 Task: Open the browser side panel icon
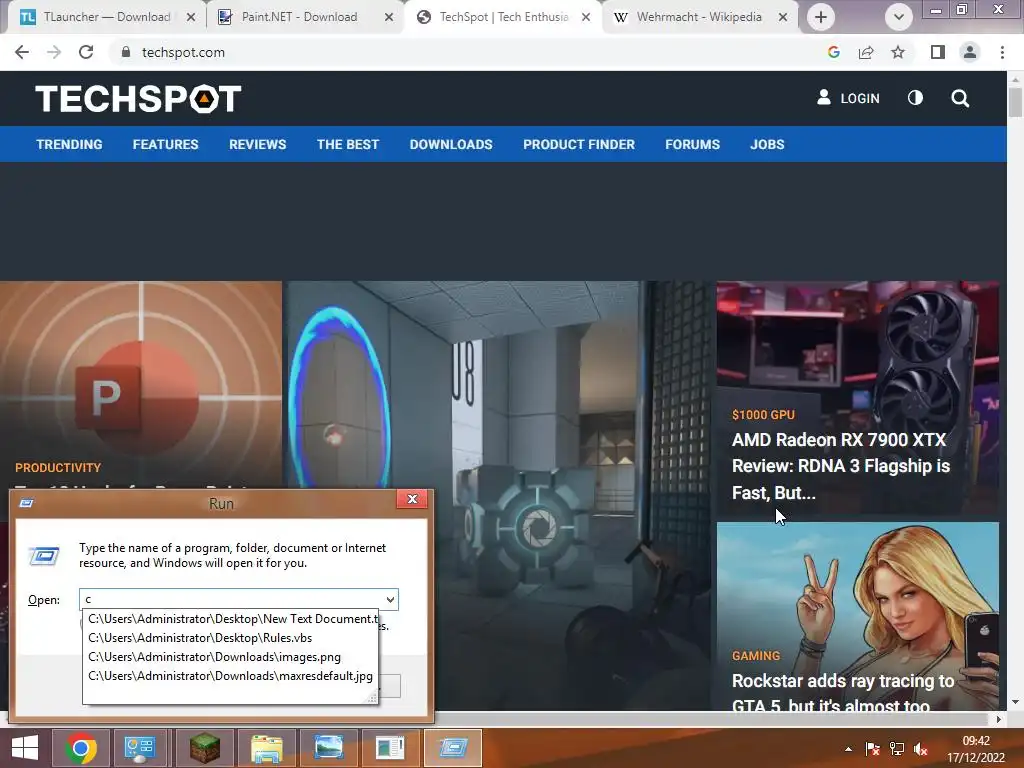pyautogui.click(x=938, y=52)
